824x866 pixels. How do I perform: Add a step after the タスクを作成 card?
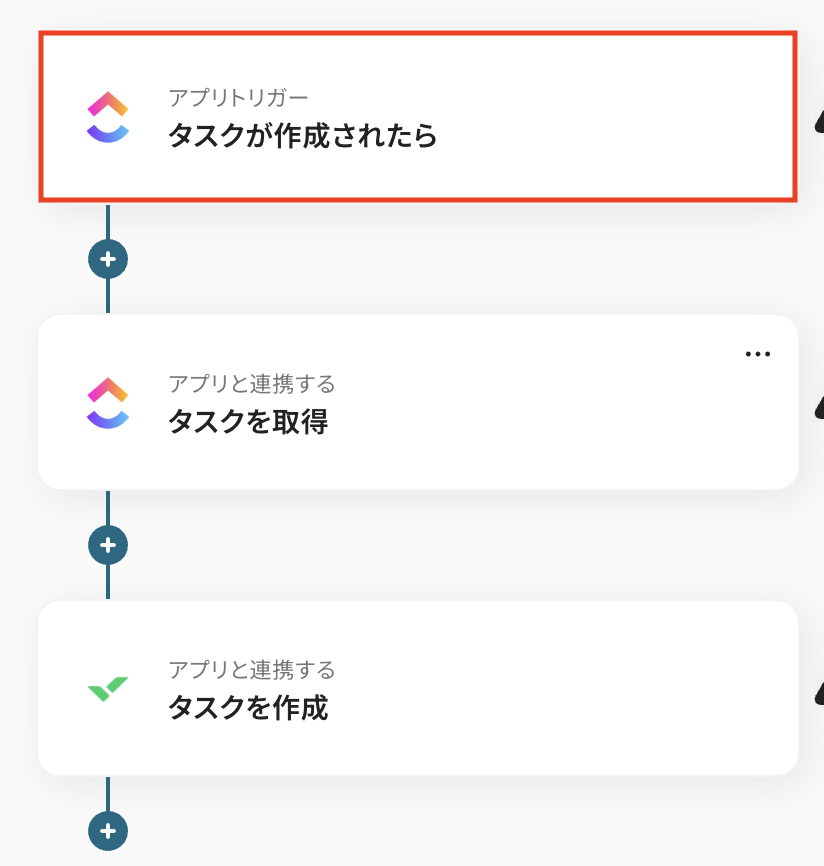(x=108, y=830)
